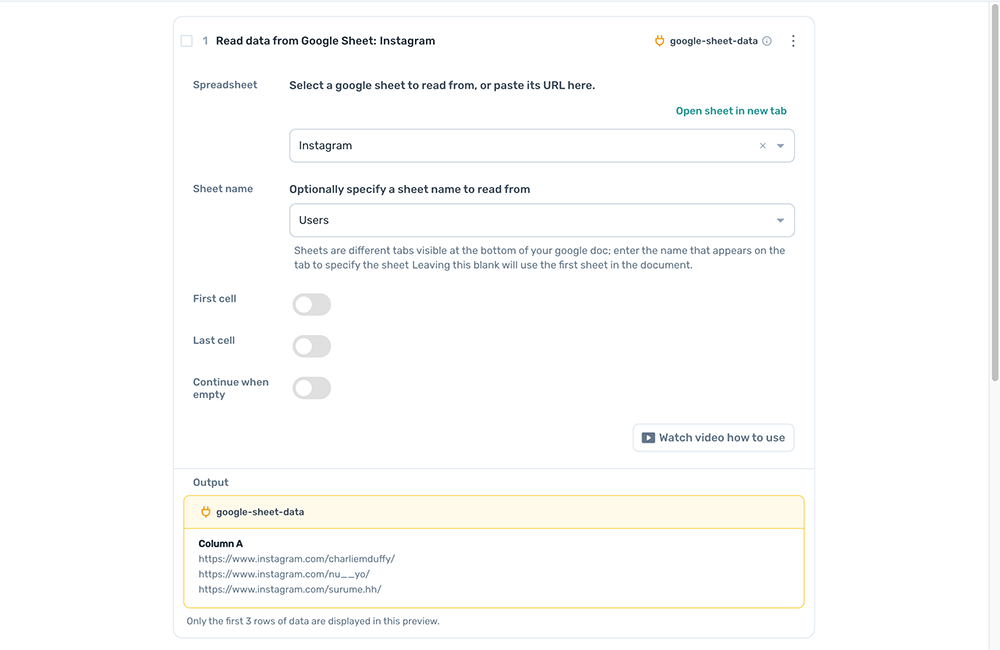Screen dimensions: 1000x650
Task: Click the Watch video how to use button
Action: [x=713, y=437]
